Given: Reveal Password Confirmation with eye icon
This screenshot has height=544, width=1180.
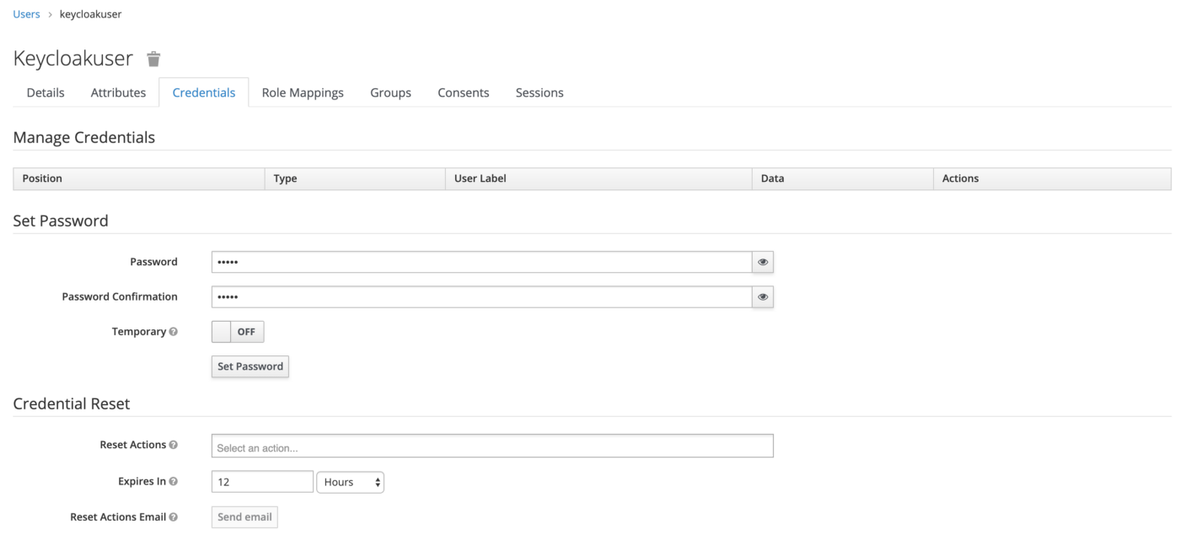Looking at the screenshot, I should [x=762, y=297].
